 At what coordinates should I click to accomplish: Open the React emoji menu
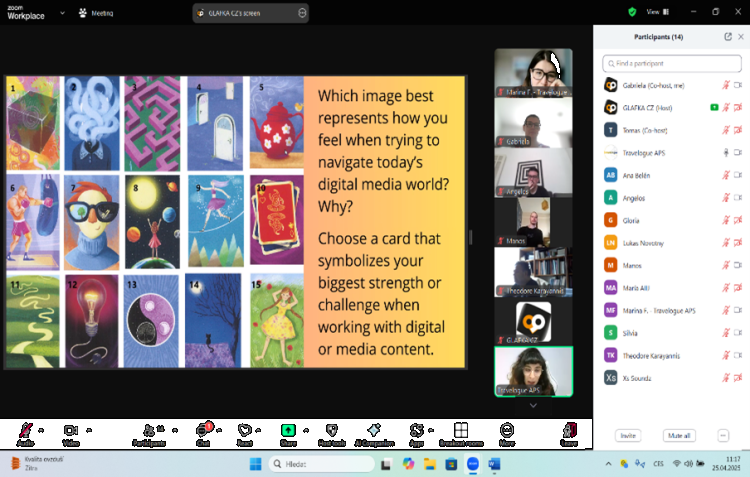[245, 432]
